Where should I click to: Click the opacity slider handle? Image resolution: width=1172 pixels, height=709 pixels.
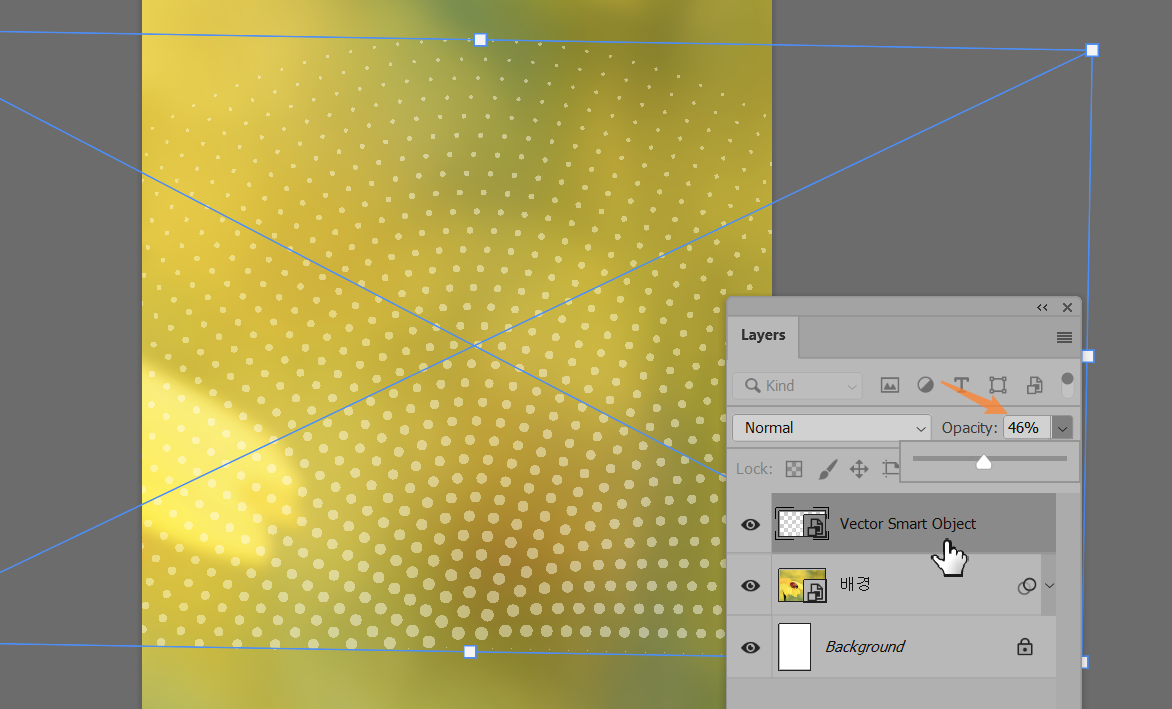pyautogui.click(x=984, y=462)
